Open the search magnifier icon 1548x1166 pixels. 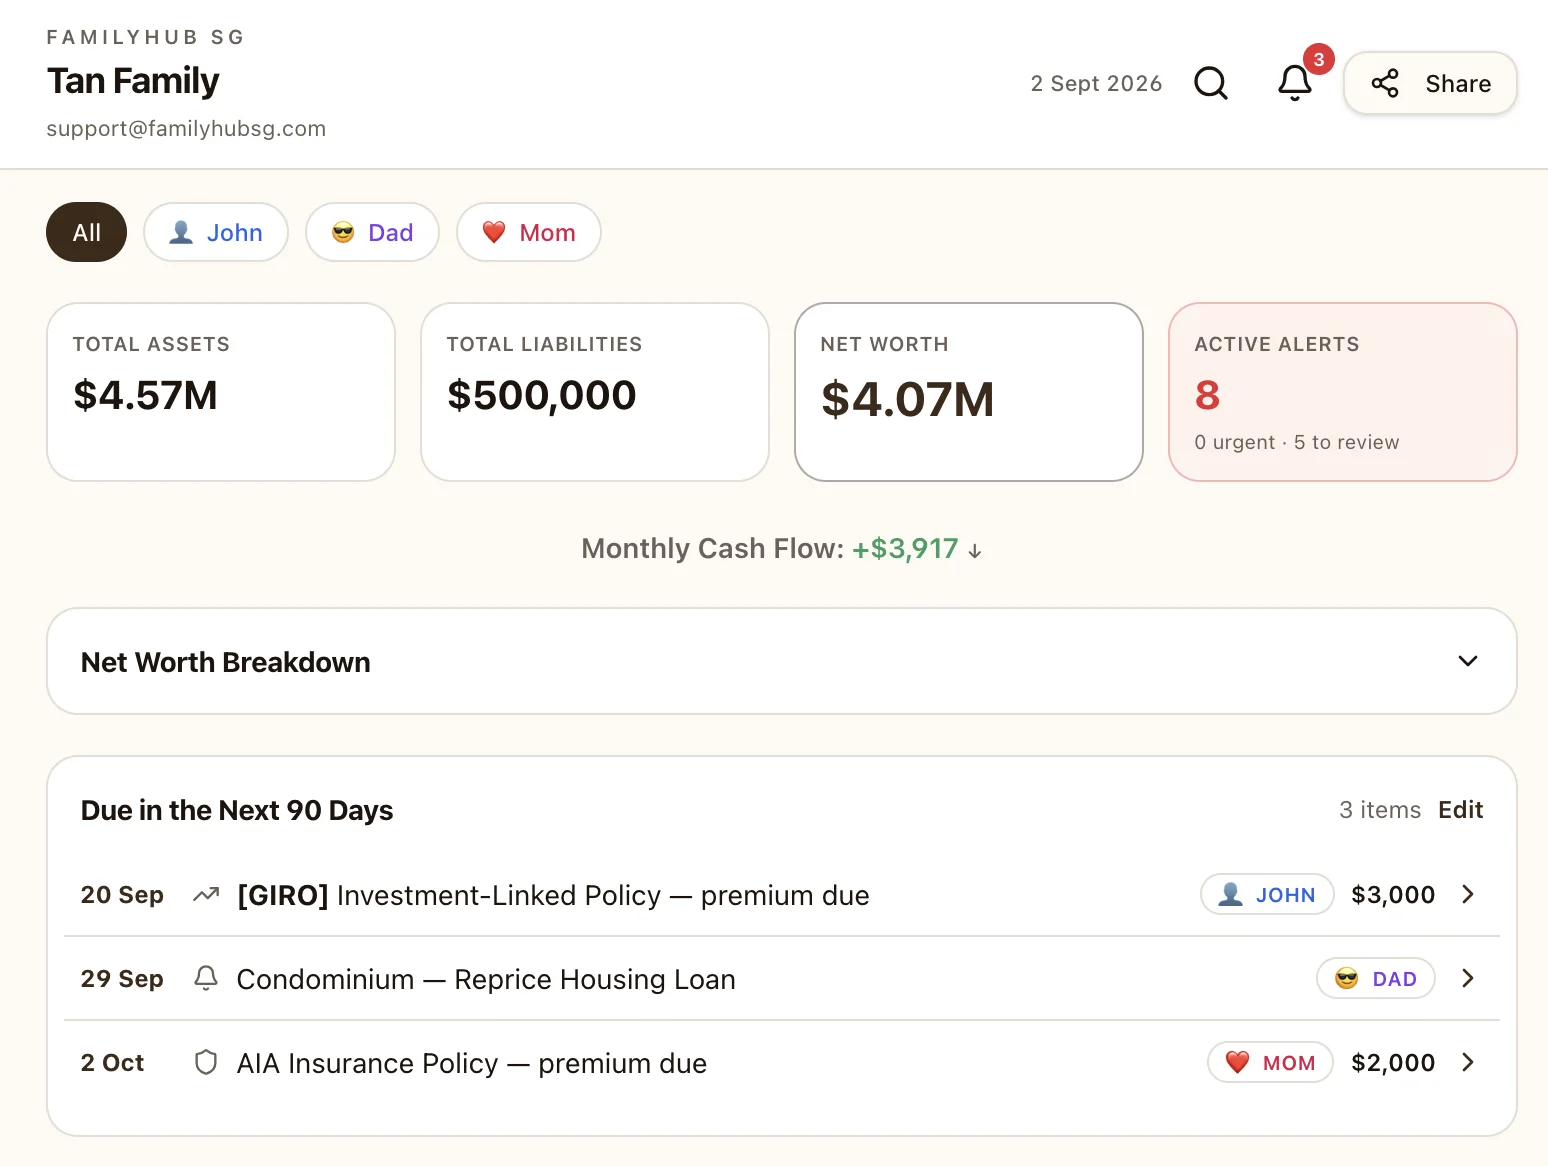click(x=1211, y=83)
